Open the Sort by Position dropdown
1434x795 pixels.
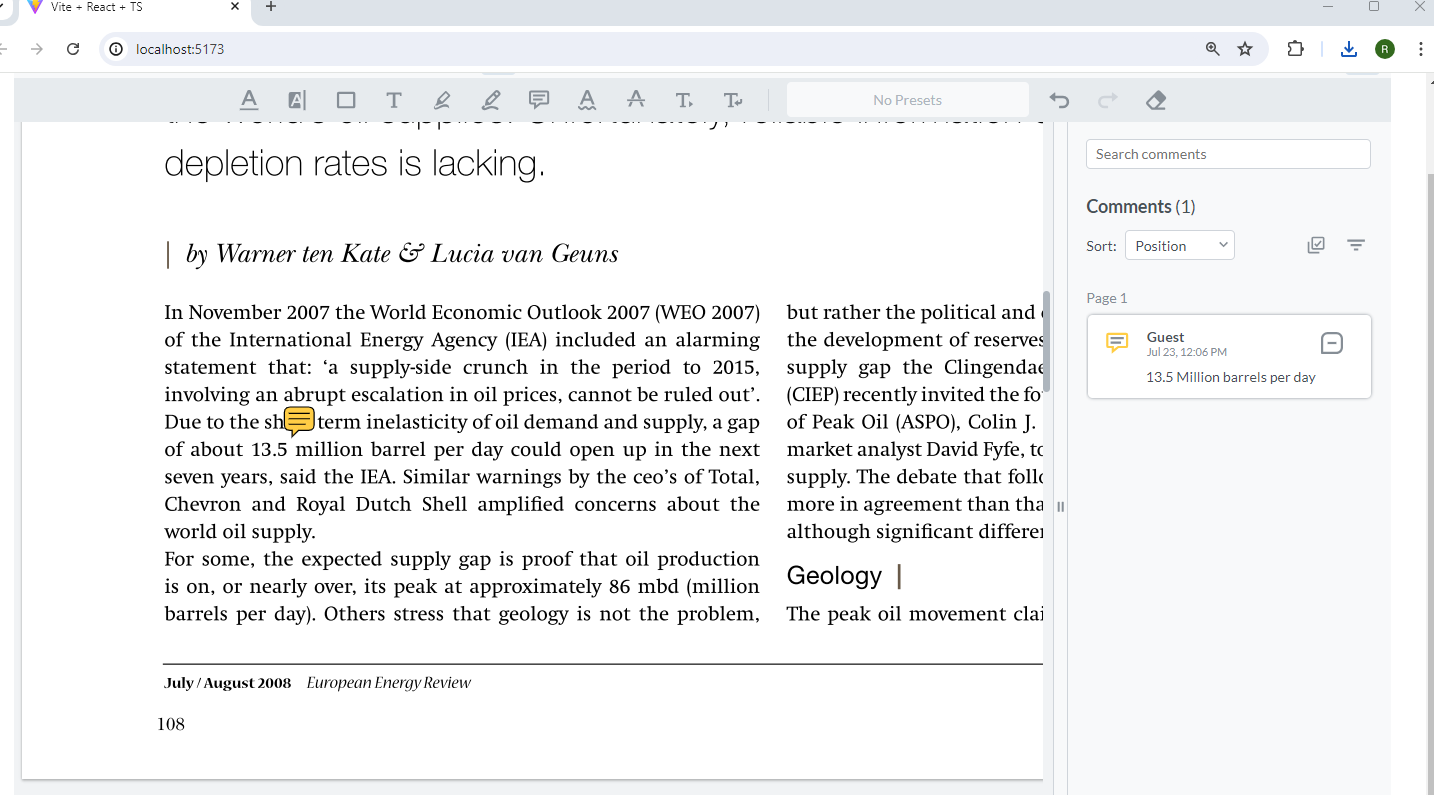click(1180, 245)
